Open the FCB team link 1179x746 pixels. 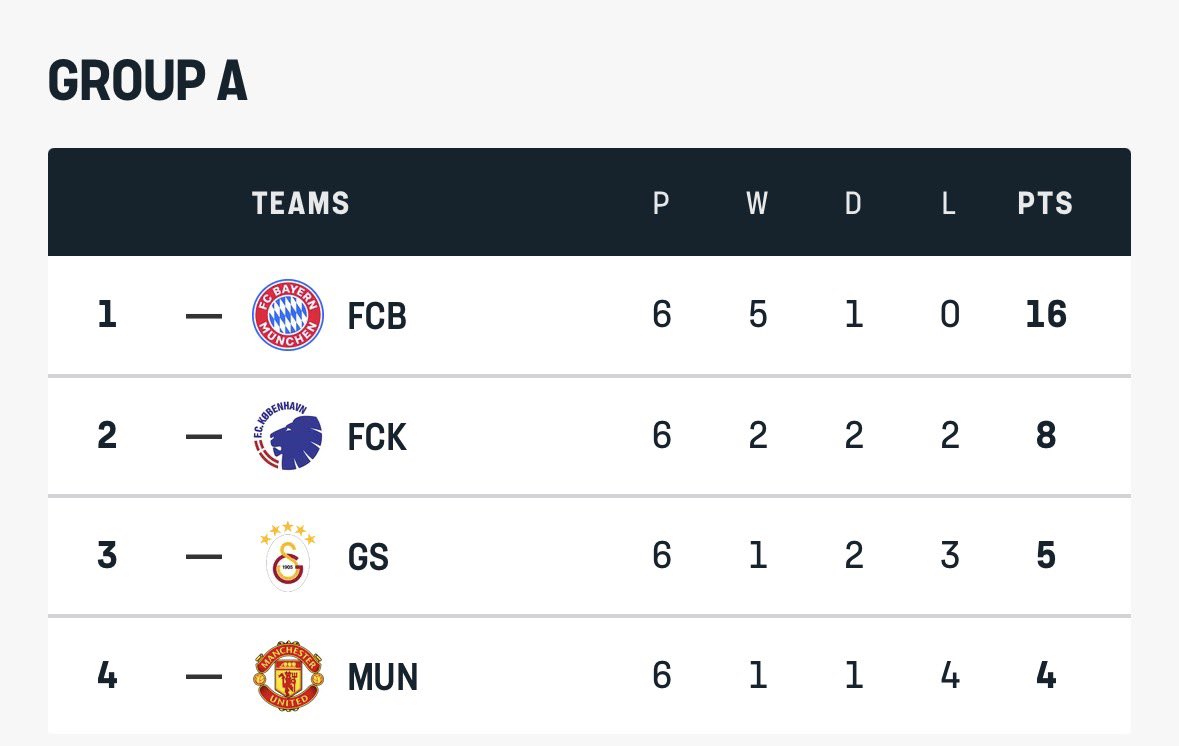[x=377, y=317]
